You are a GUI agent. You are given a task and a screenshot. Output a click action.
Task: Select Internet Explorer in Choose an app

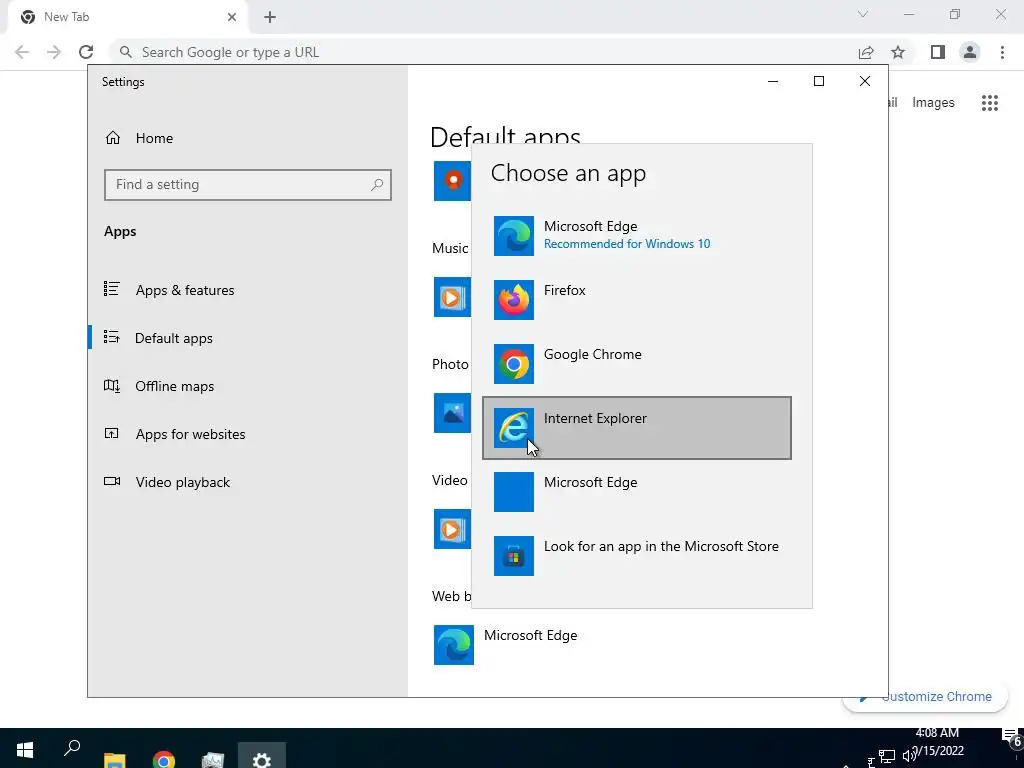click(637, 428)
